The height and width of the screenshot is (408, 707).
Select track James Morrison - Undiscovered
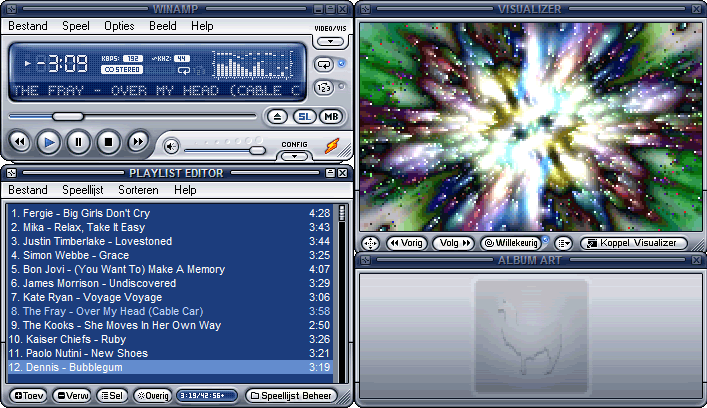click(x=170, y=283)
